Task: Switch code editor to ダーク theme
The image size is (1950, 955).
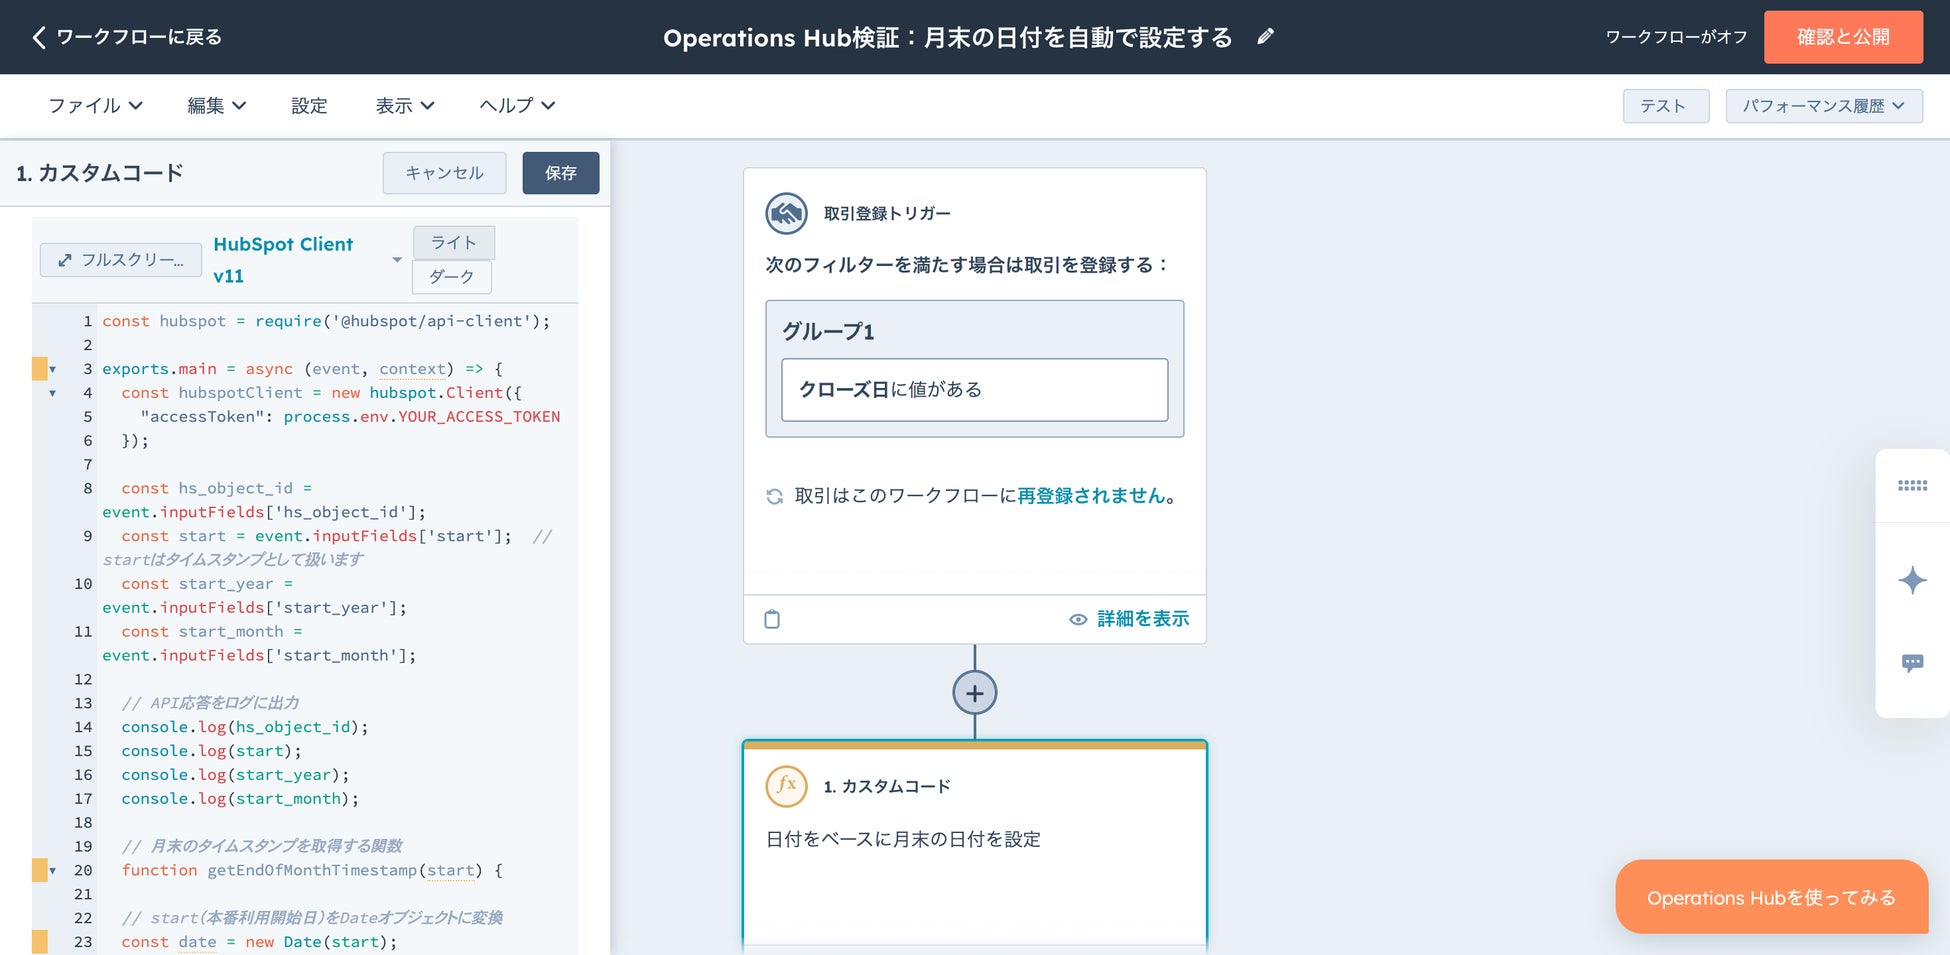Action: point(452,277)
